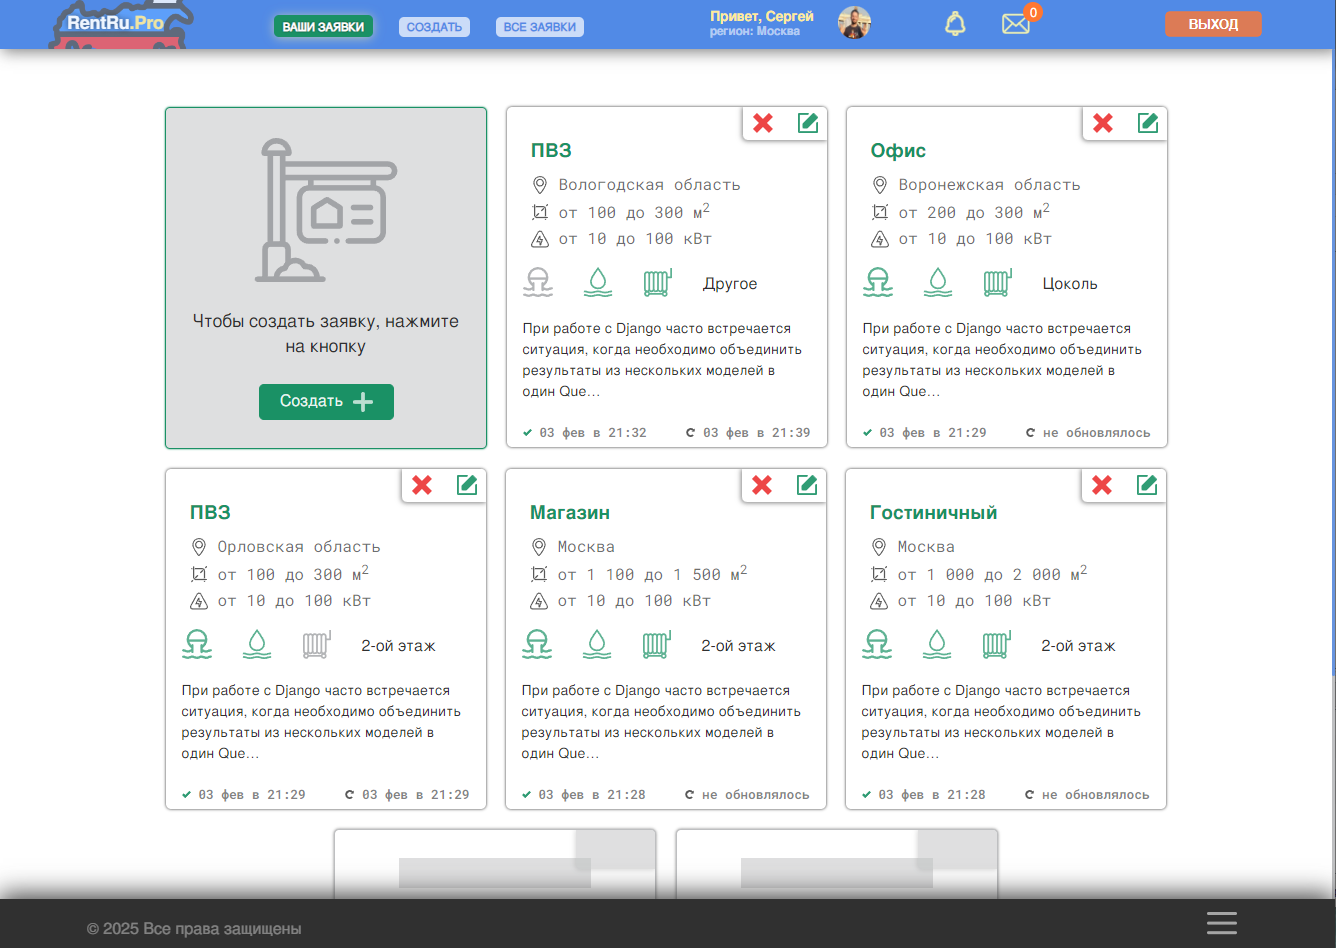
Task: Click location pin in Магазин card
Action: [539, 547]
